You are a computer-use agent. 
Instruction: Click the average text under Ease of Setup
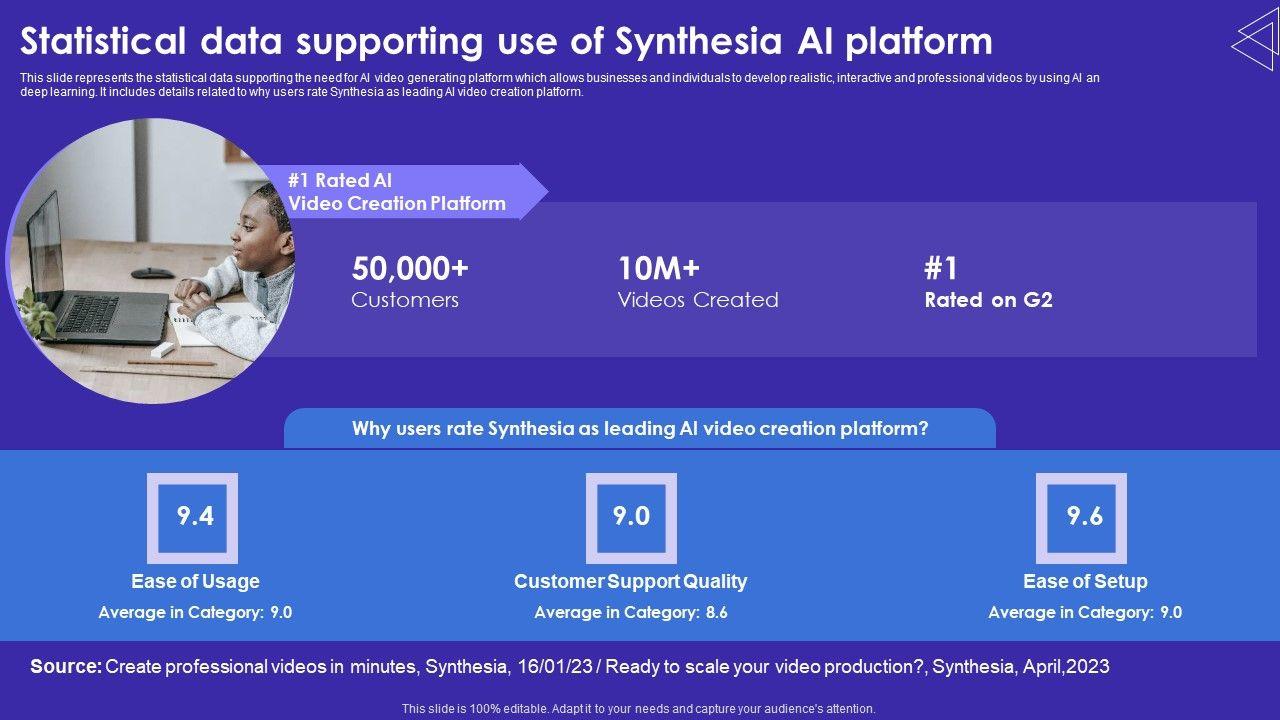pos(1085,613)
